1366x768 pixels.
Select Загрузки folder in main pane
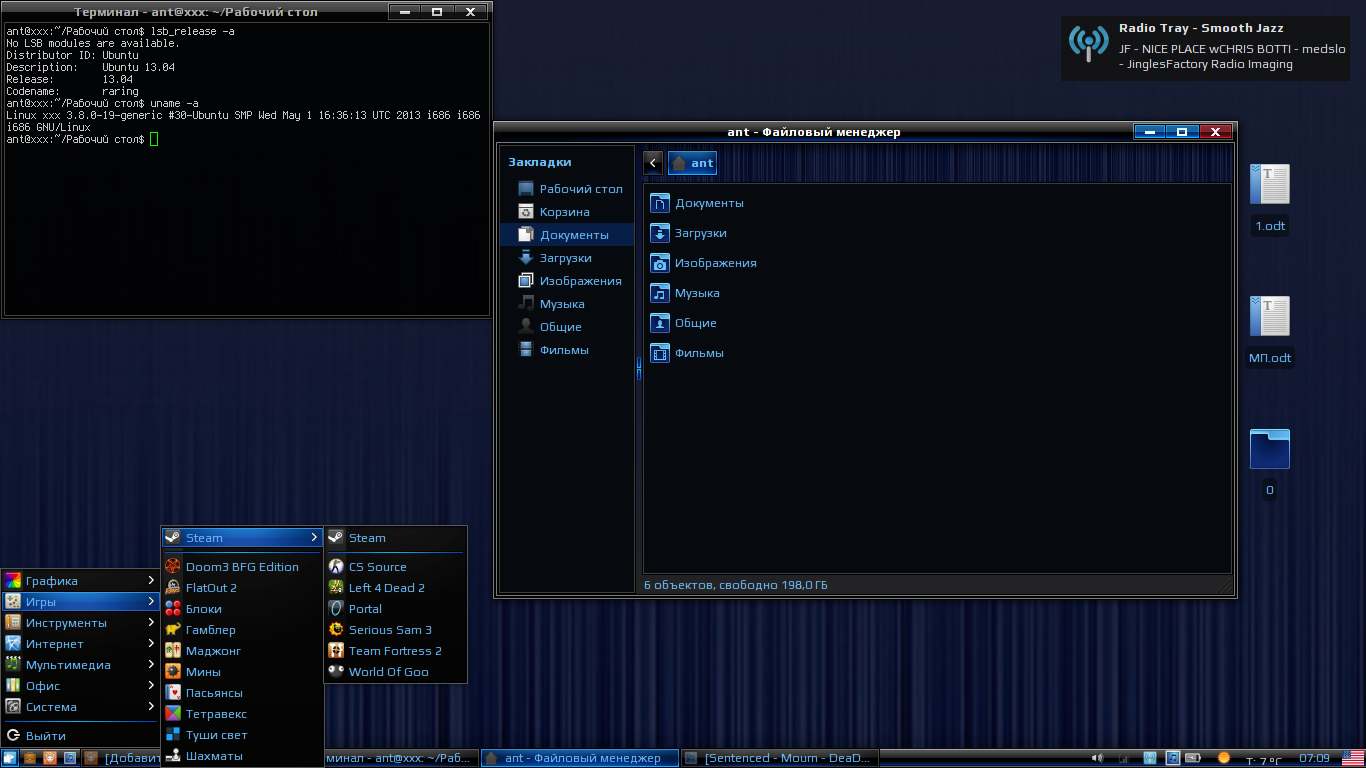689,233
